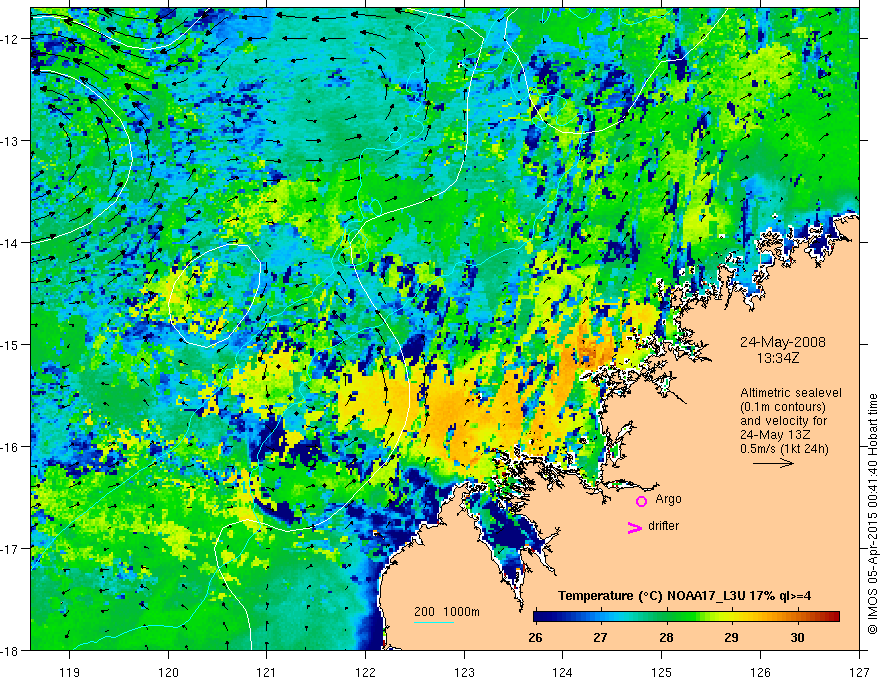Click the longitude axis label 126
This screenshot has height=680, width=880.
[760, 672]
